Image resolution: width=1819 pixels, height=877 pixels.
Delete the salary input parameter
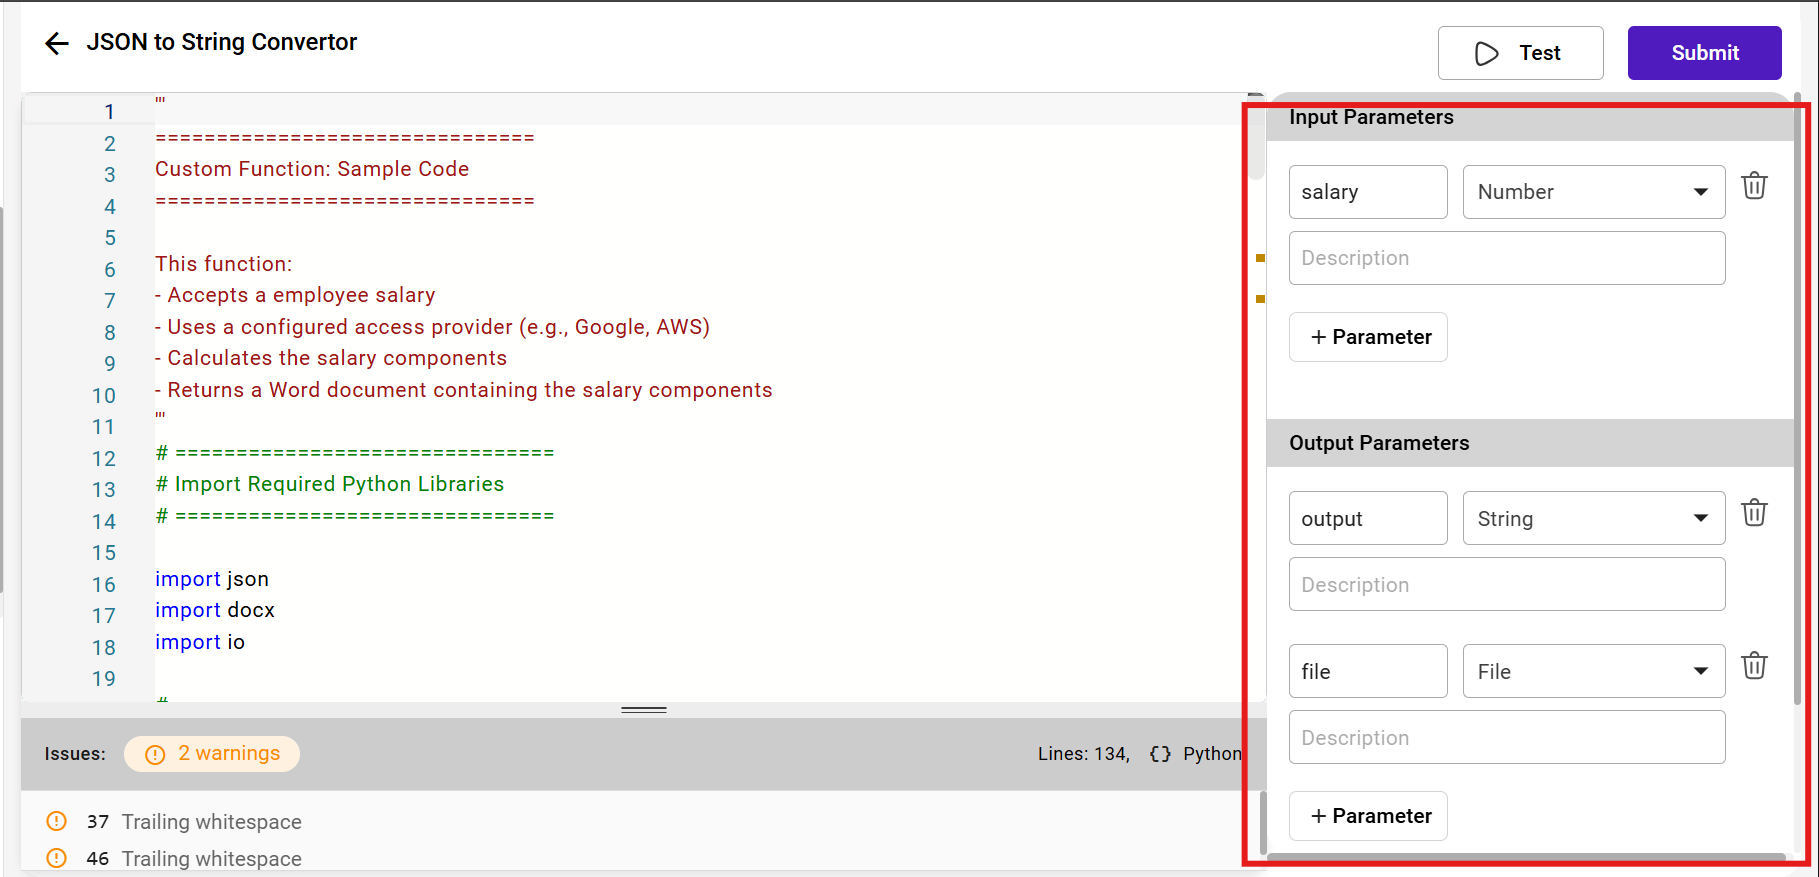pos(1754,187)
